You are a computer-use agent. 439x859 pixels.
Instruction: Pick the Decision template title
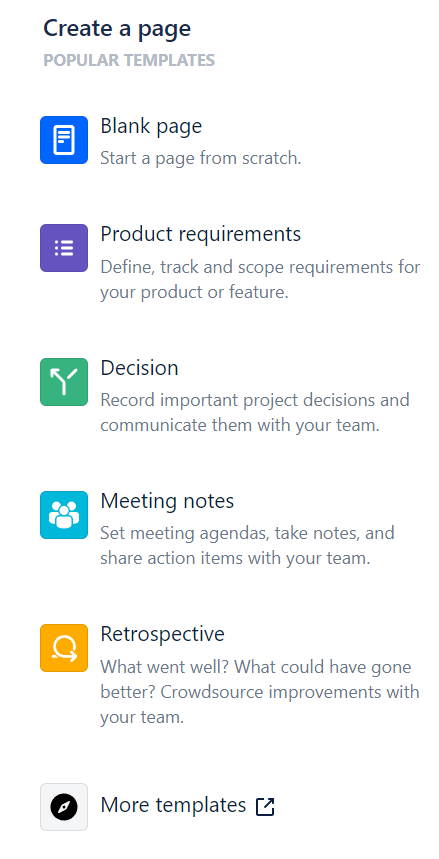[x=139, y=368]
